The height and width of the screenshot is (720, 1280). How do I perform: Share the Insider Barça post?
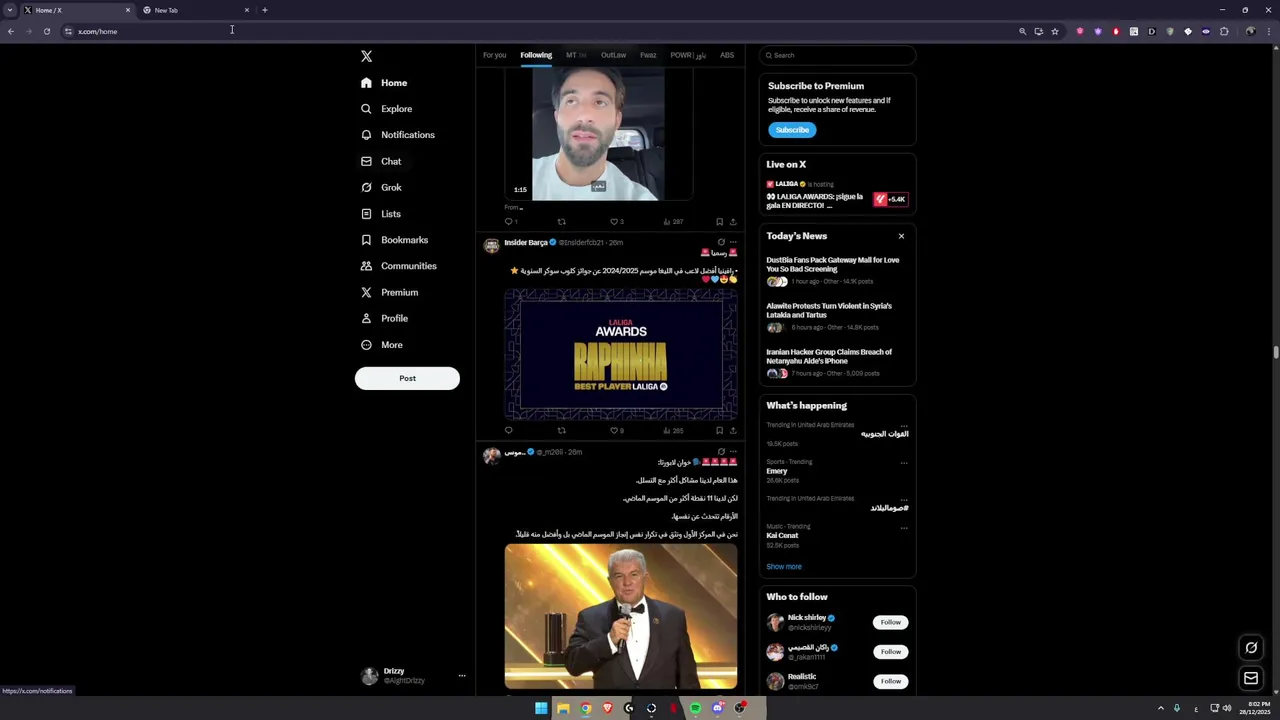tap(733, 431)
